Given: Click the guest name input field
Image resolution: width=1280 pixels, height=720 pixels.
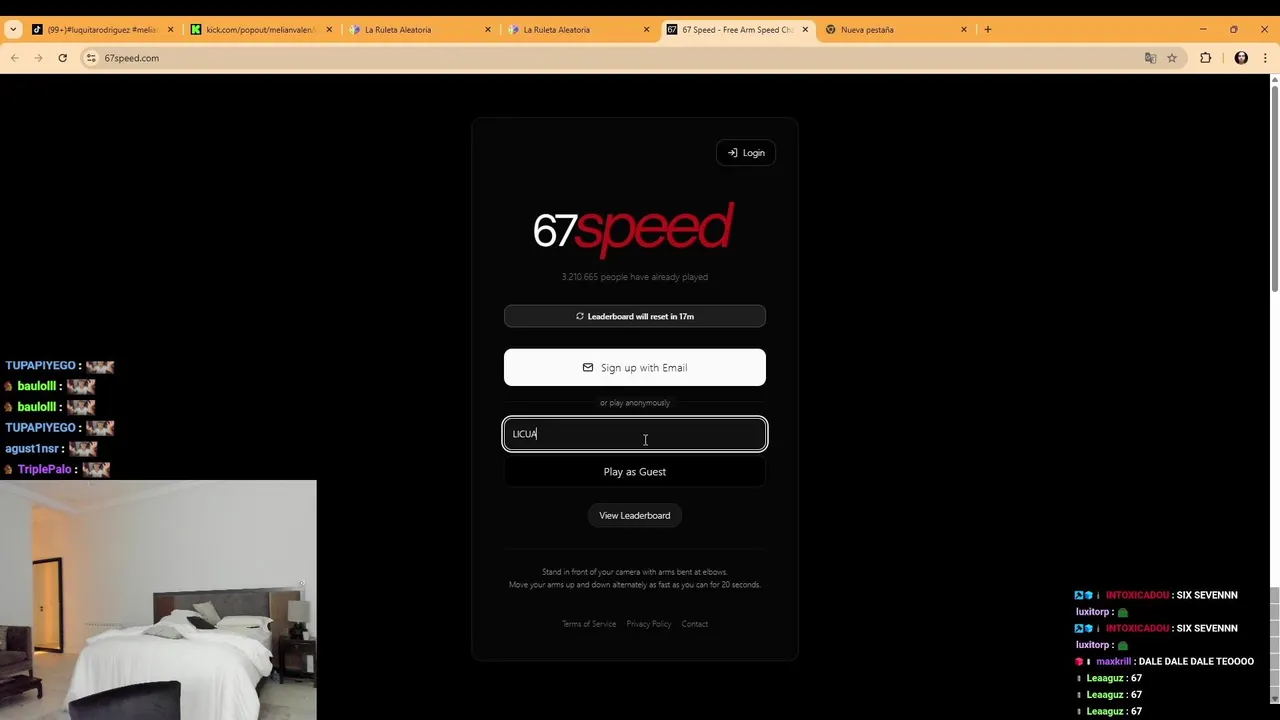Looking at the screenshot, I should 635,434.
